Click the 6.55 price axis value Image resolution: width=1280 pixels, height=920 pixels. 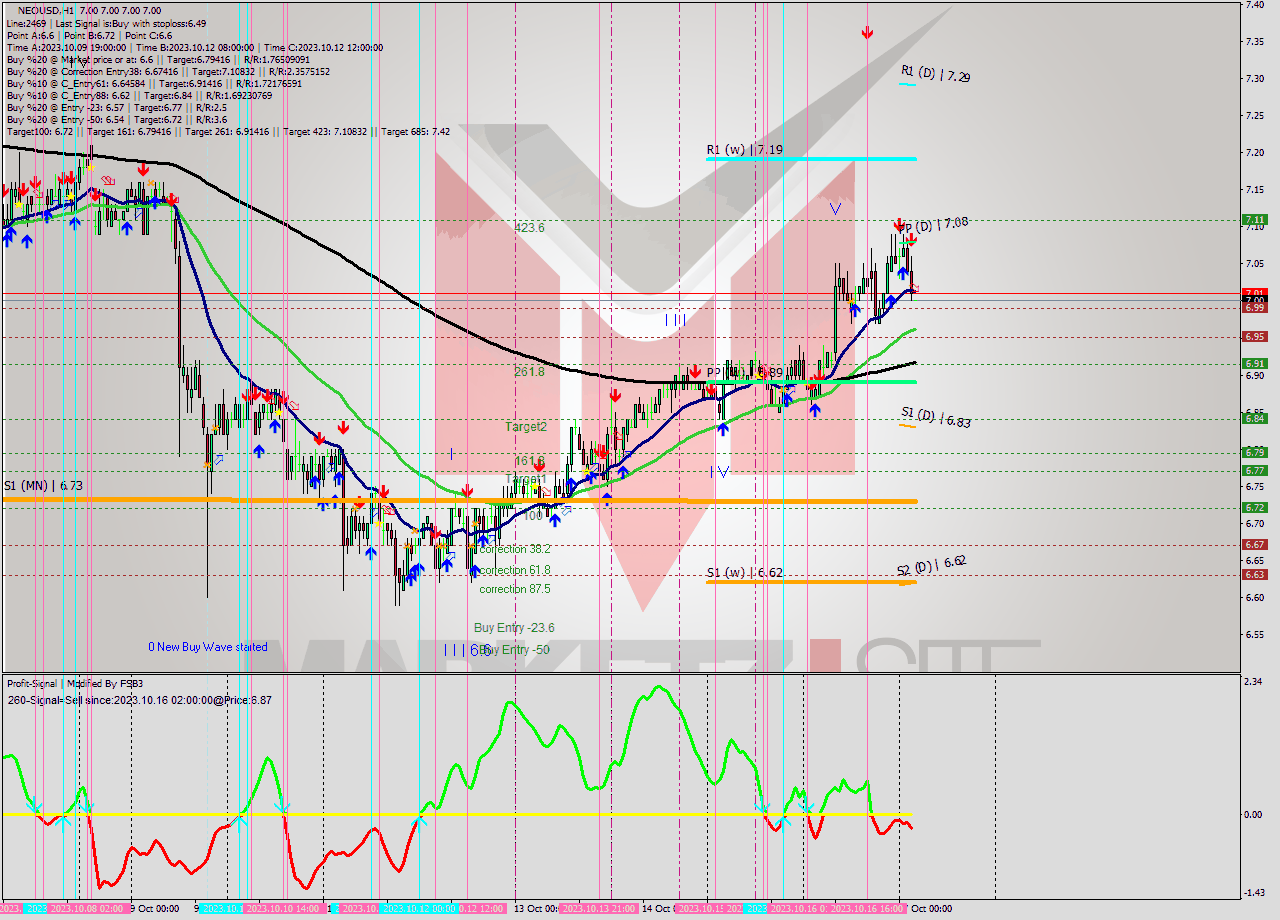1254,634
